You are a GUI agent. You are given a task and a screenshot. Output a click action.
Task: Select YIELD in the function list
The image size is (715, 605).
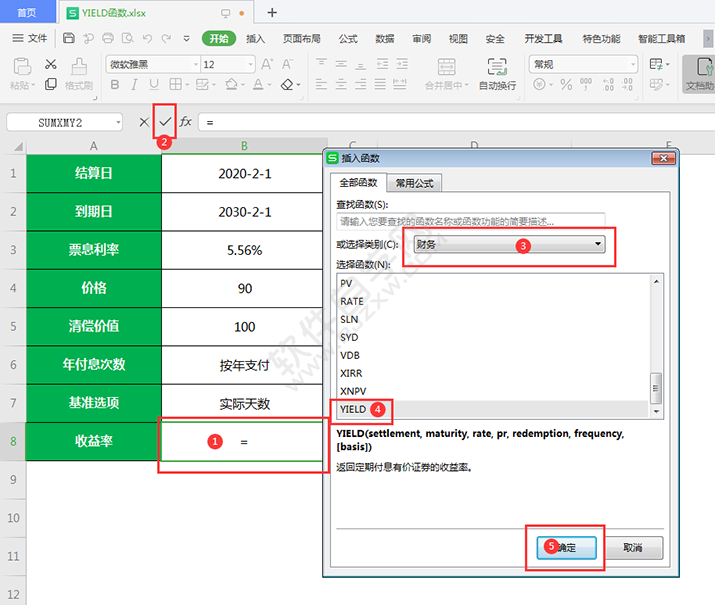point(492,409)
